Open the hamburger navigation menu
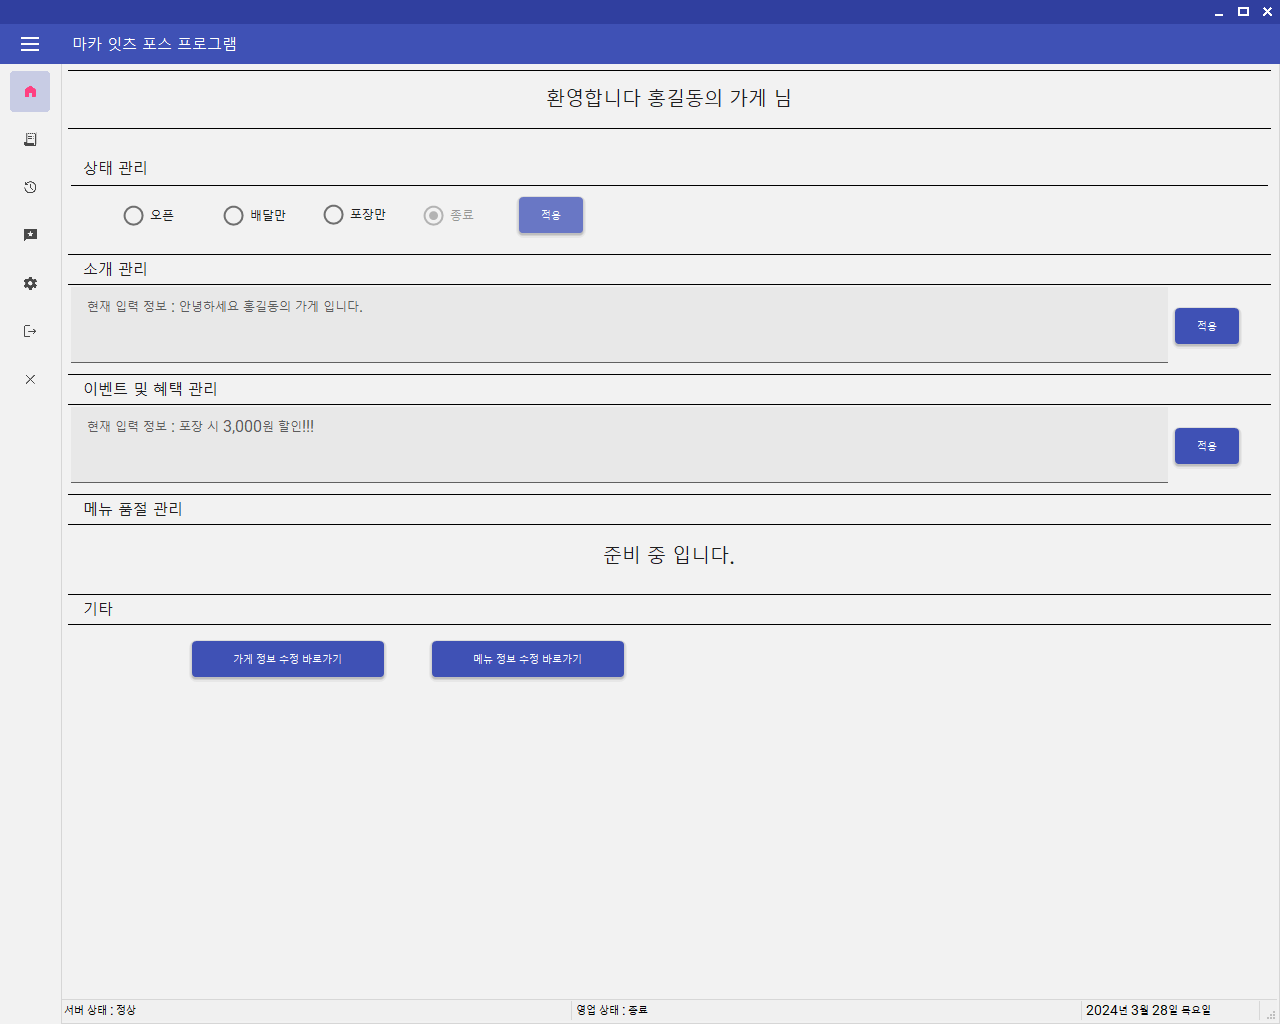The width and height of the screenshot is (1280, 1024). coord(30,44)
